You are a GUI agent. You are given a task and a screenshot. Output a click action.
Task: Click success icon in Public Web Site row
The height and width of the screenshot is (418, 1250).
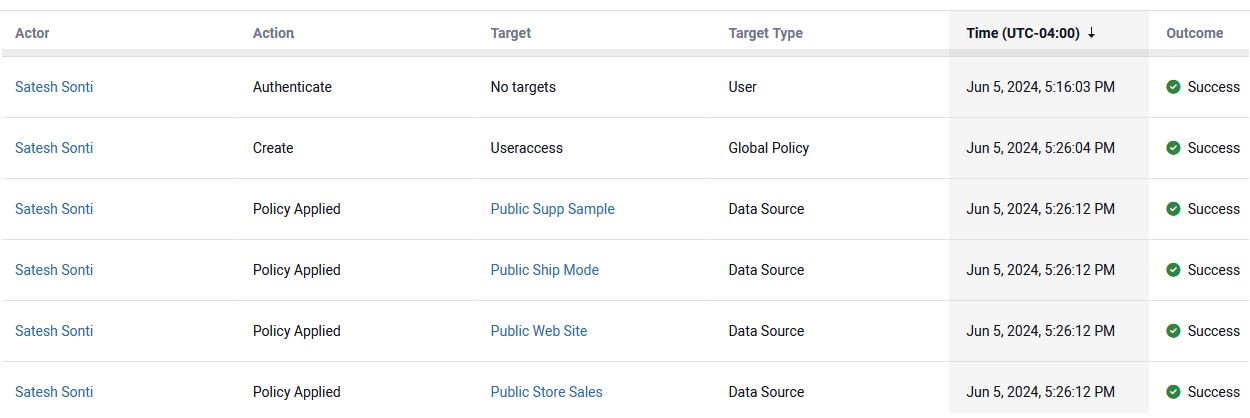[1174, 331]
